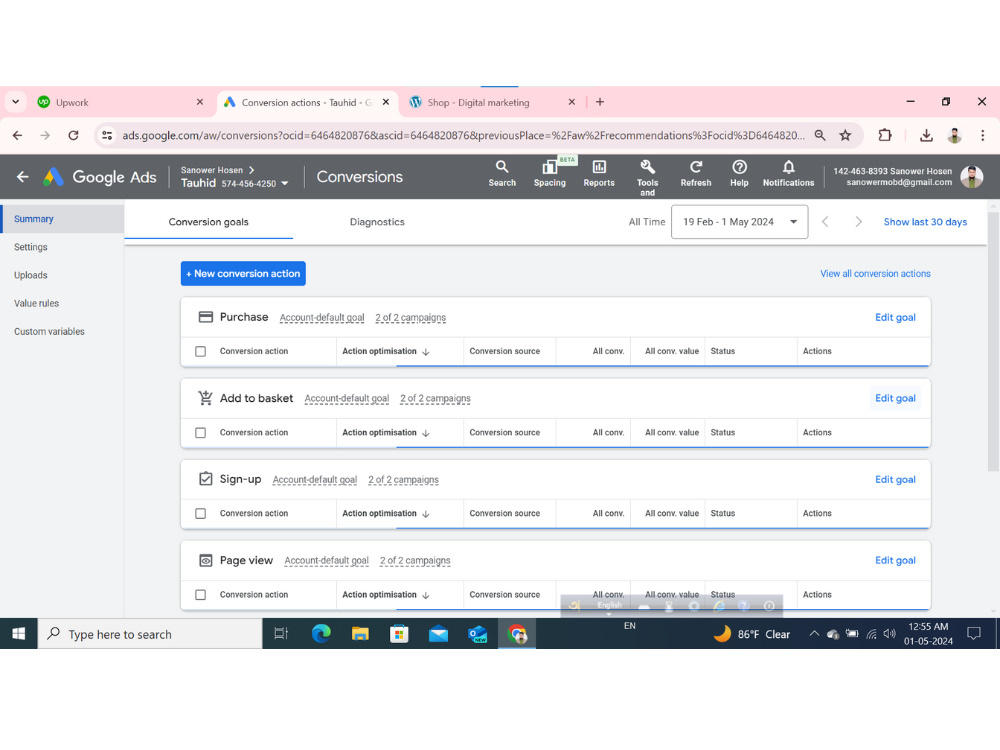The image size is (1000, 750).
Task: Sort Page view by Action optimisation
Action: [386, 594]
